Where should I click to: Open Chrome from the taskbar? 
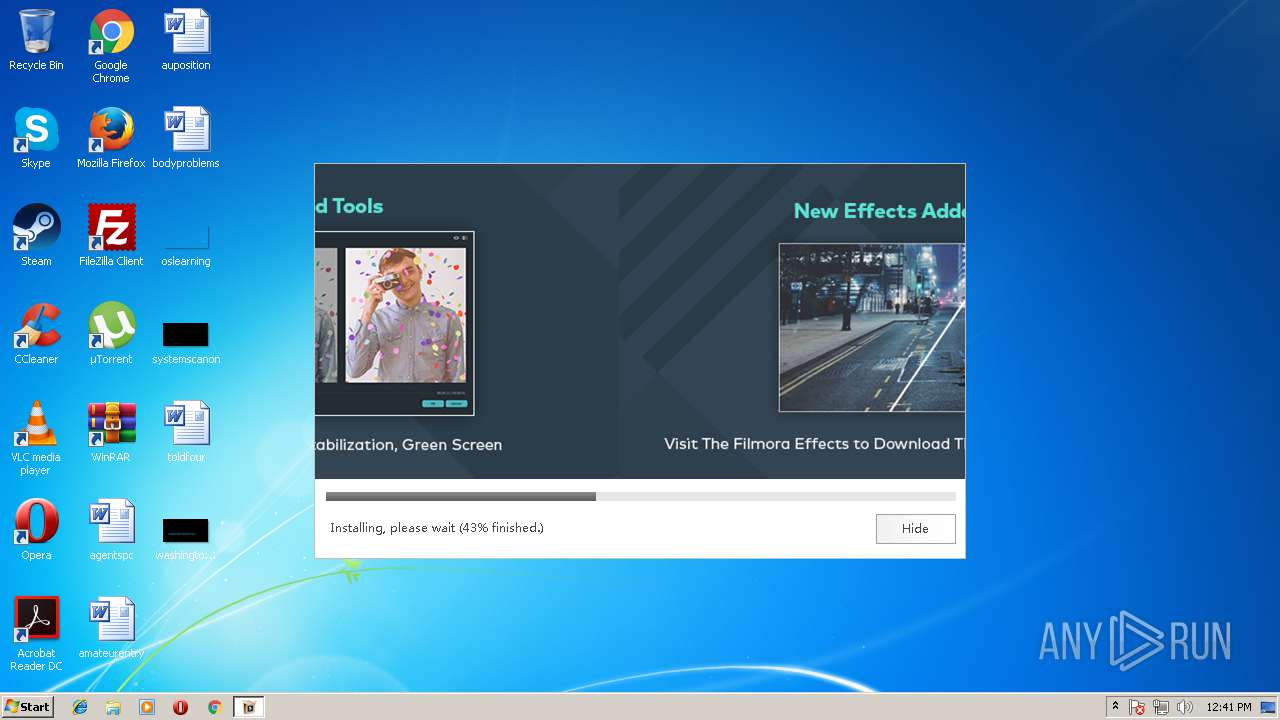point(214,707)
